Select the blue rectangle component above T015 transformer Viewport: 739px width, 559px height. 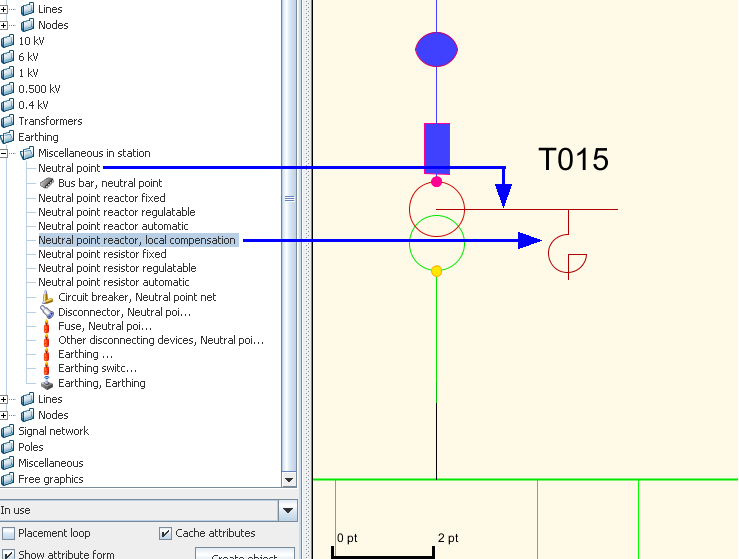(437, 148)
